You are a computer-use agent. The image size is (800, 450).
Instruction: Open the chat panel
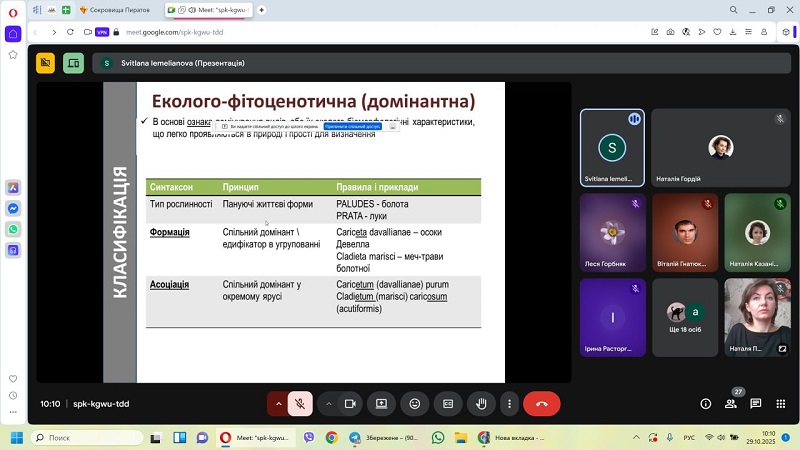coord(756,404)
